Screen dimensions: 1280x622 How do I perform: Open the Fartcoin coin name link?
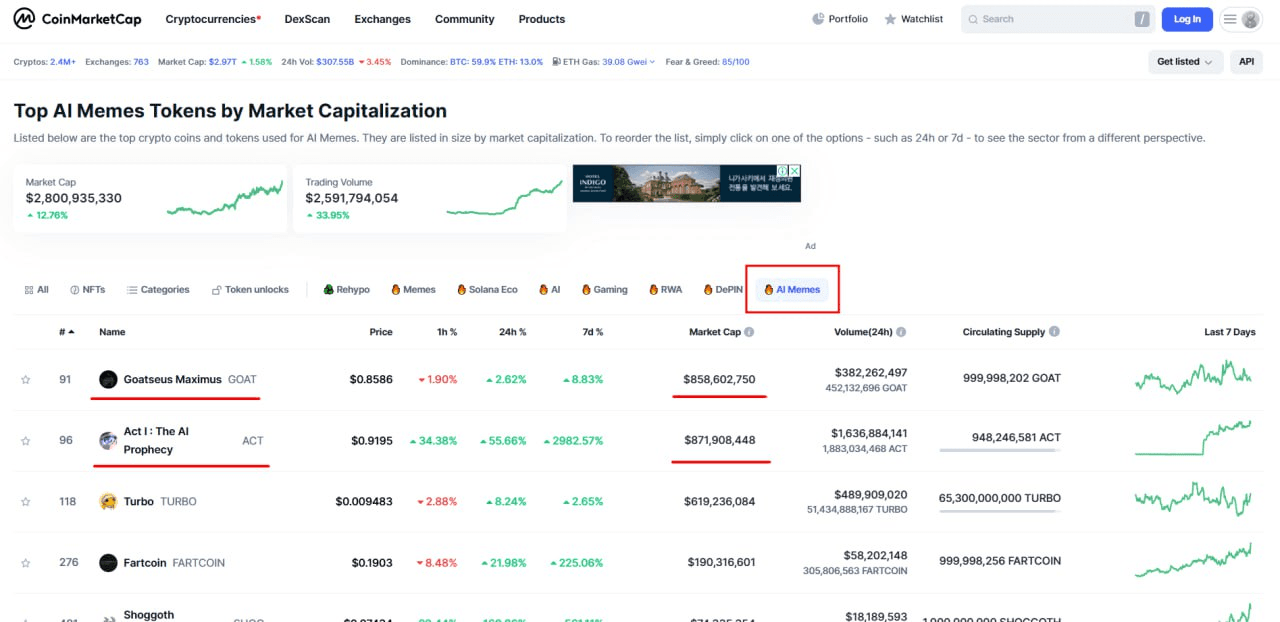145,563
